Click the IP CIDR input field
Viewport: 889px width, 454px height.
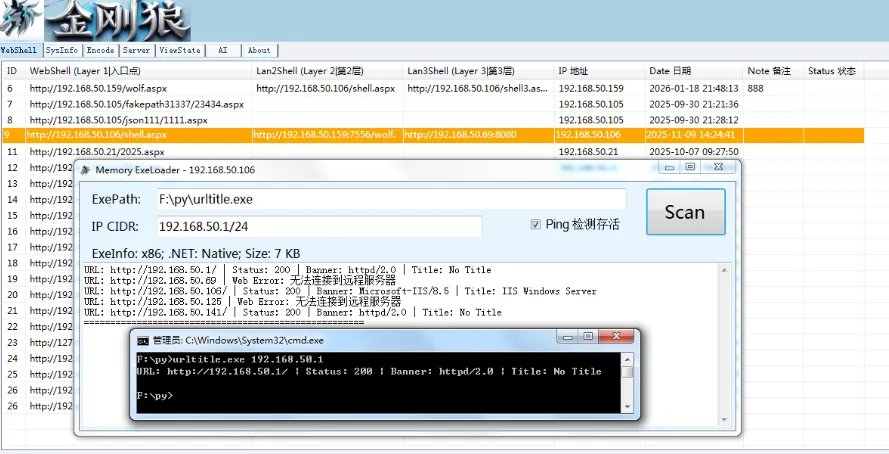319,226
